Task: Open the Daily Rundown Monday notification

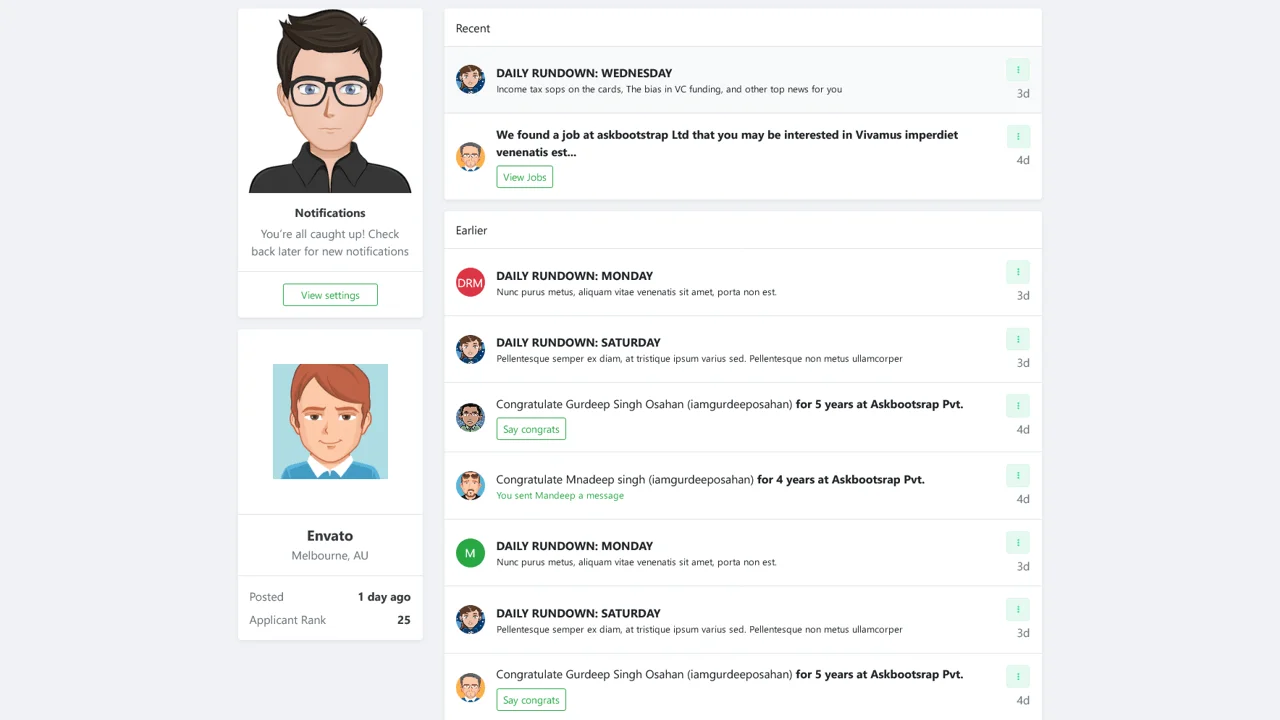Action: (x=575, y=276)
